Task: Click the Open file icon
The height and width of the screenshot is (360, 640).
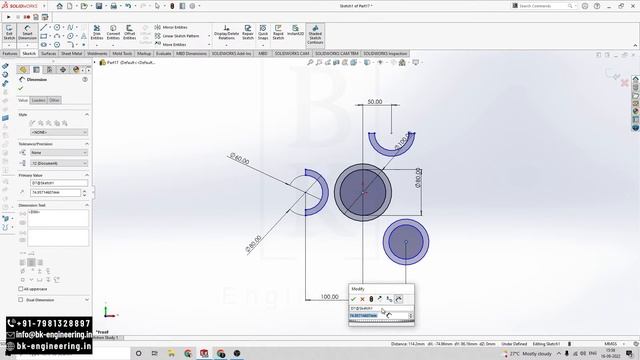Action: coord(84,6)
